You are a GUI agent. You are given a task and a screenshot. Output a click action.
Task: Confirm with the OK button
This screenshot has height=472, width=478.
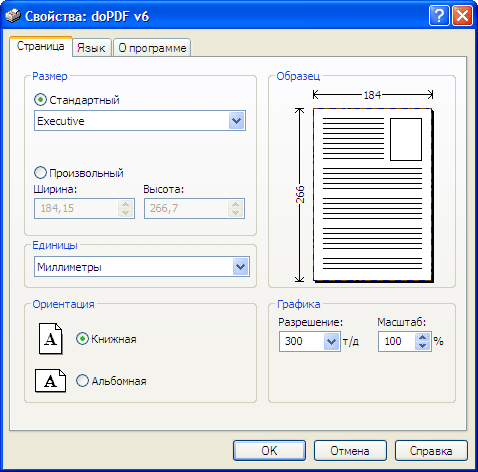click(x=269, y=451)
